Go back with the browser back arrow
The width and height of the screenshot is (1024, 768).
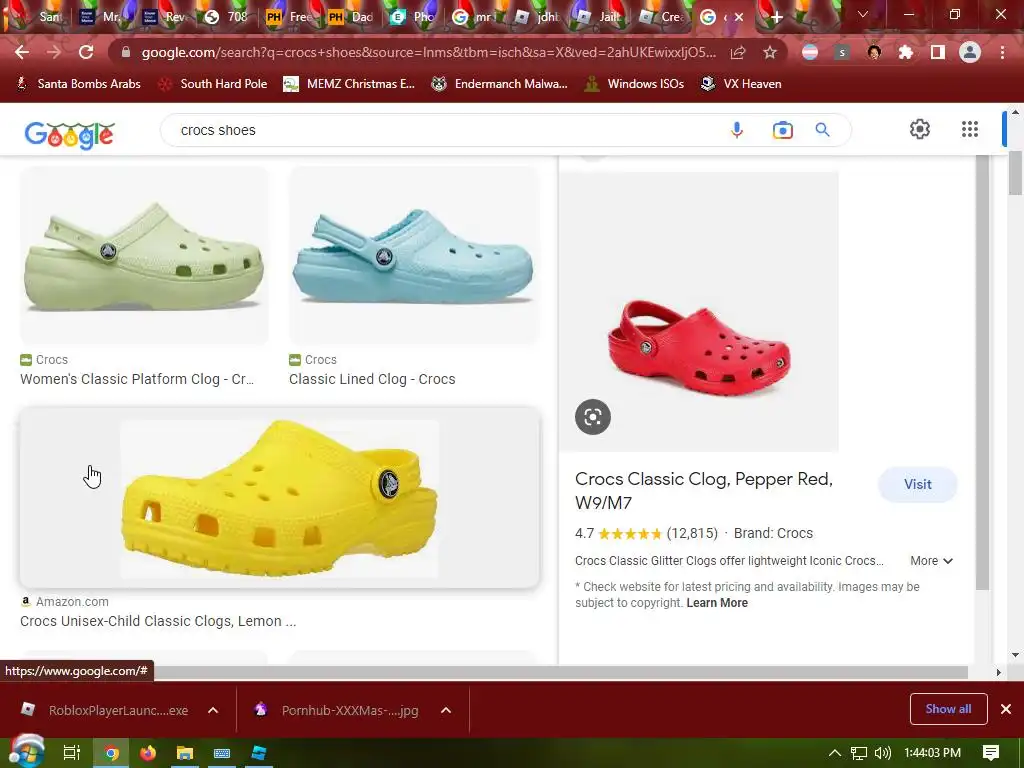pyautogui.click(x=22, y=52)
